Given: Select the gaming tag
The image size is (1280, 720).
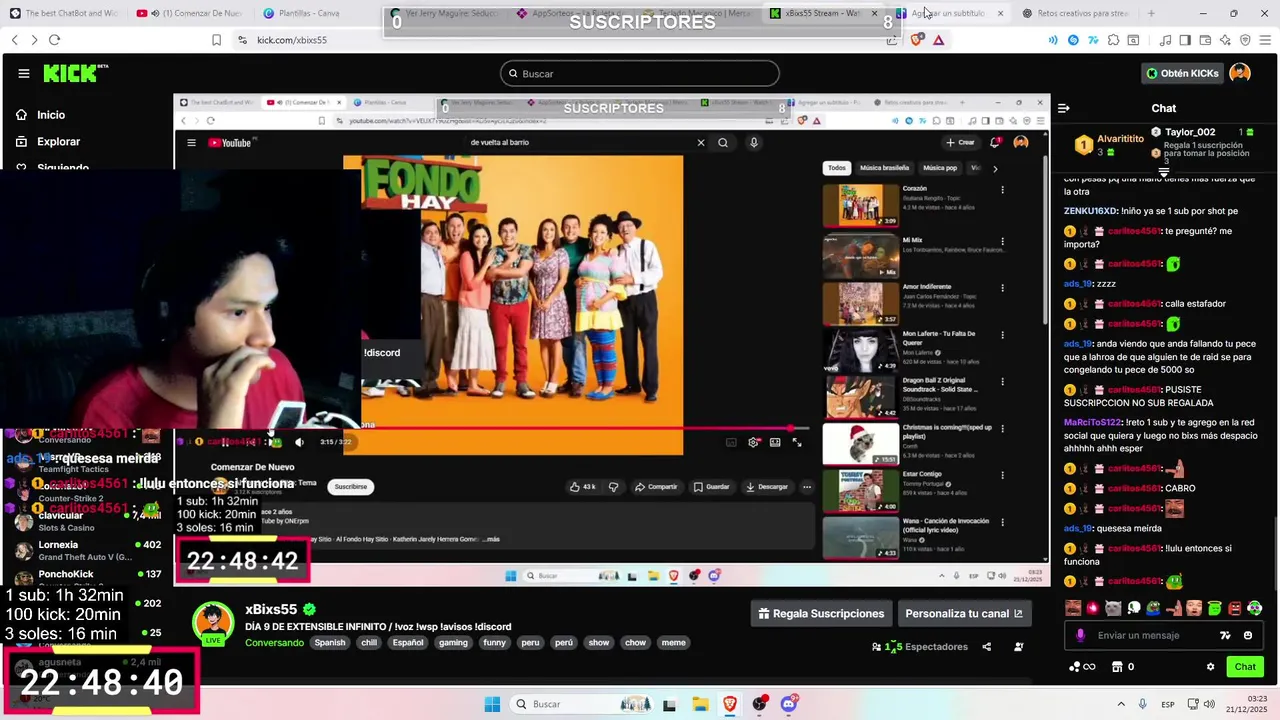Looking at the screenshot, I should [x=453, y=643].
